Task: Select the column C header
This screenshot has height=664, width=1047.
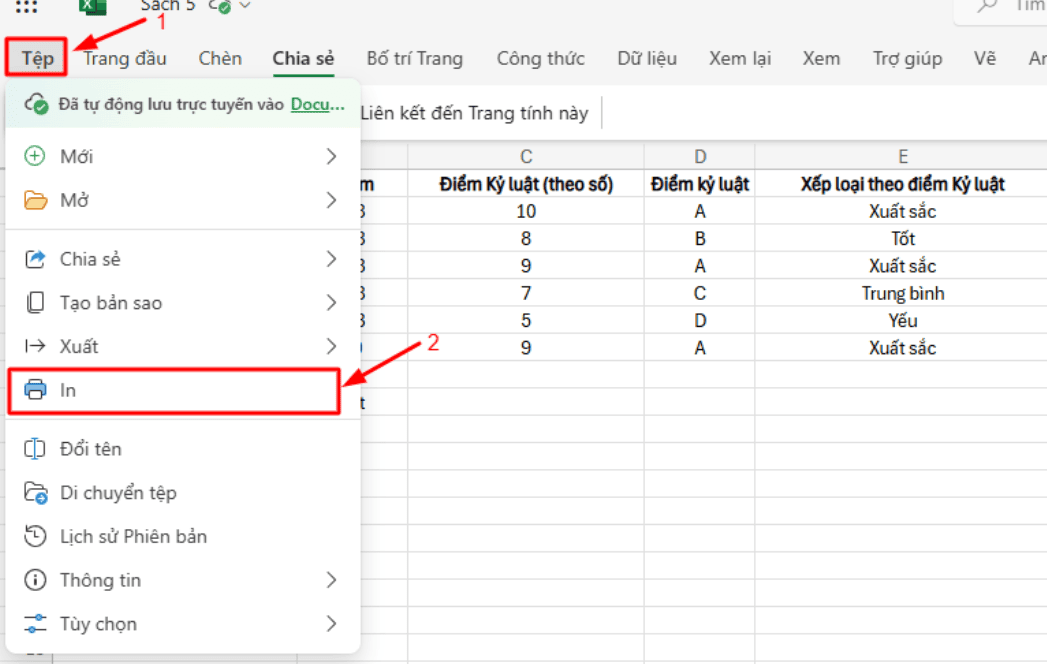Action: pyautogui.click(x=526, y=156)
